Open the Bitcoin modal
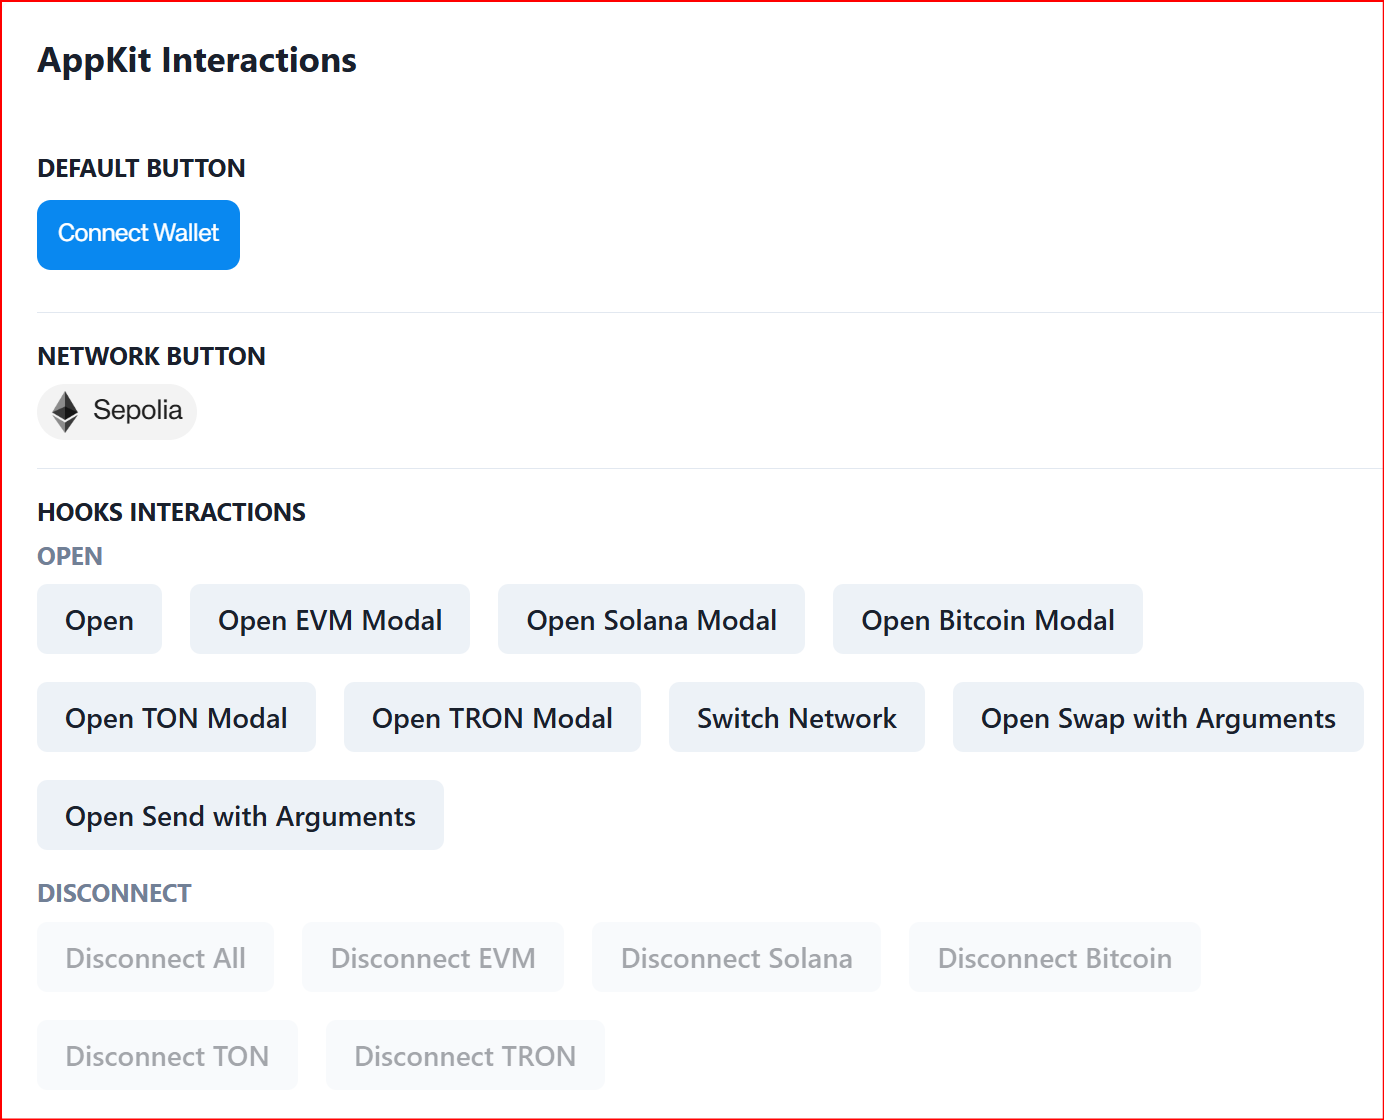Screen dimensions: 1384x1120 (988, 619)
